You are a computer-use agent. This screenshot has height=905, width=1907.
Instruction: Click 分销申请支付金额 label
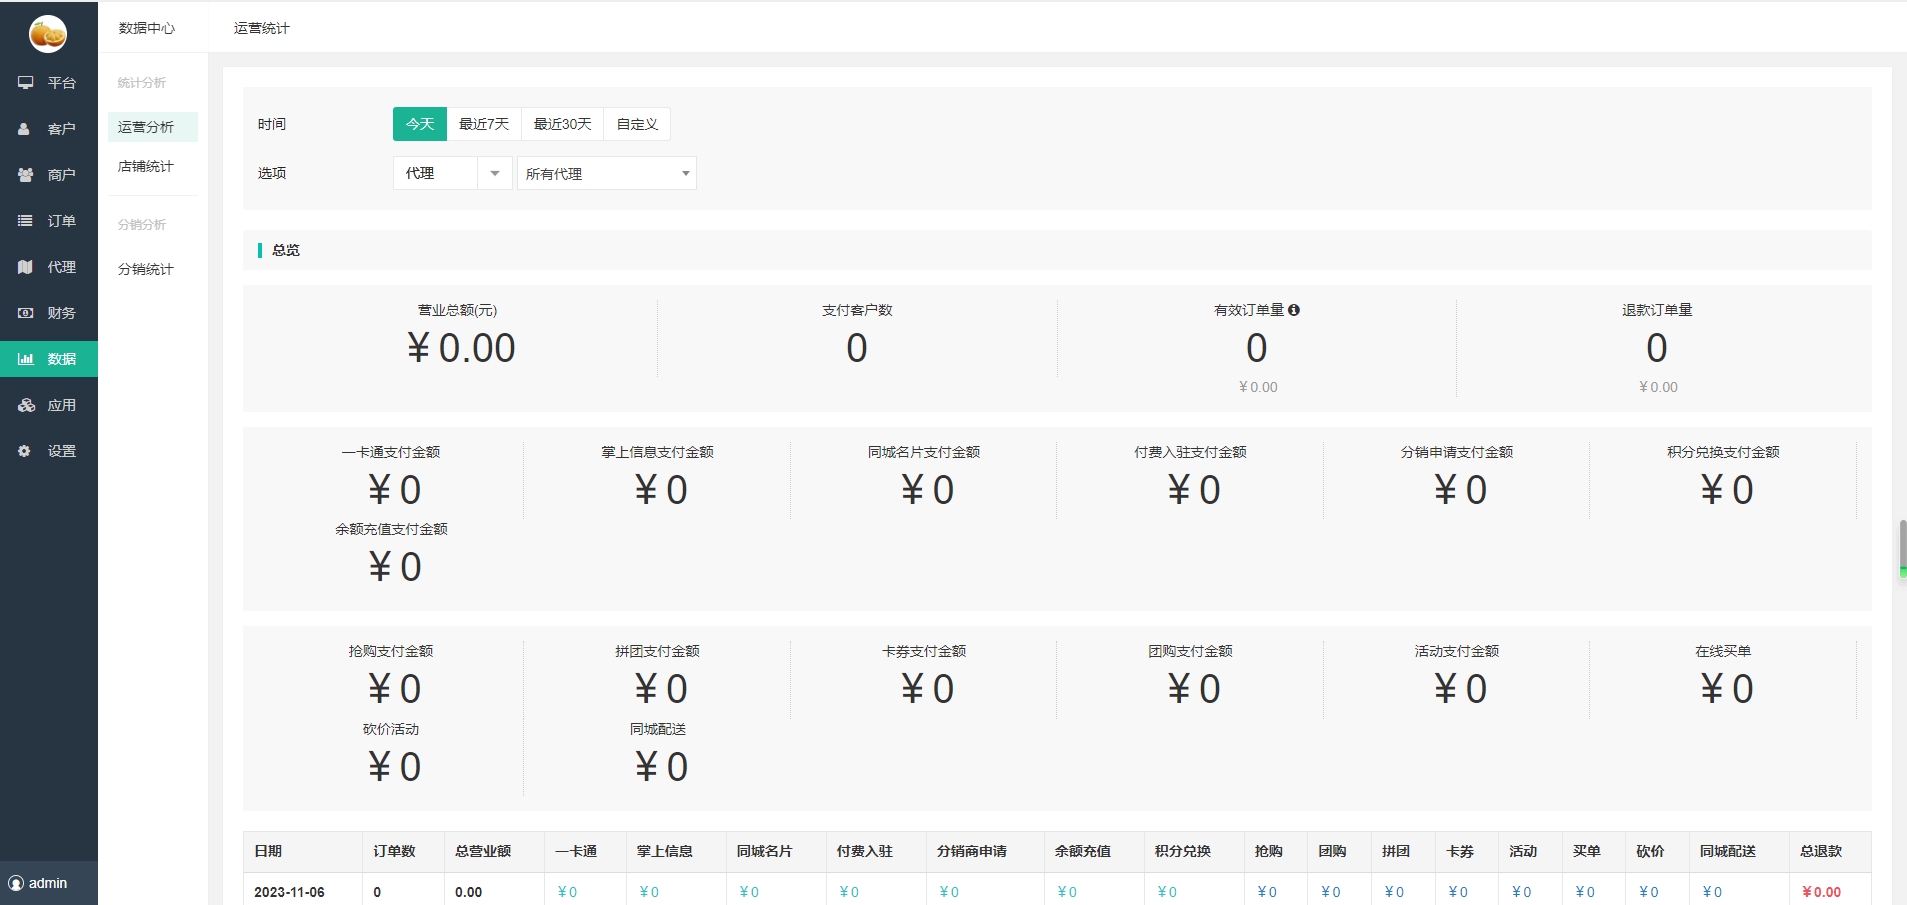[x=1457, y=452]
